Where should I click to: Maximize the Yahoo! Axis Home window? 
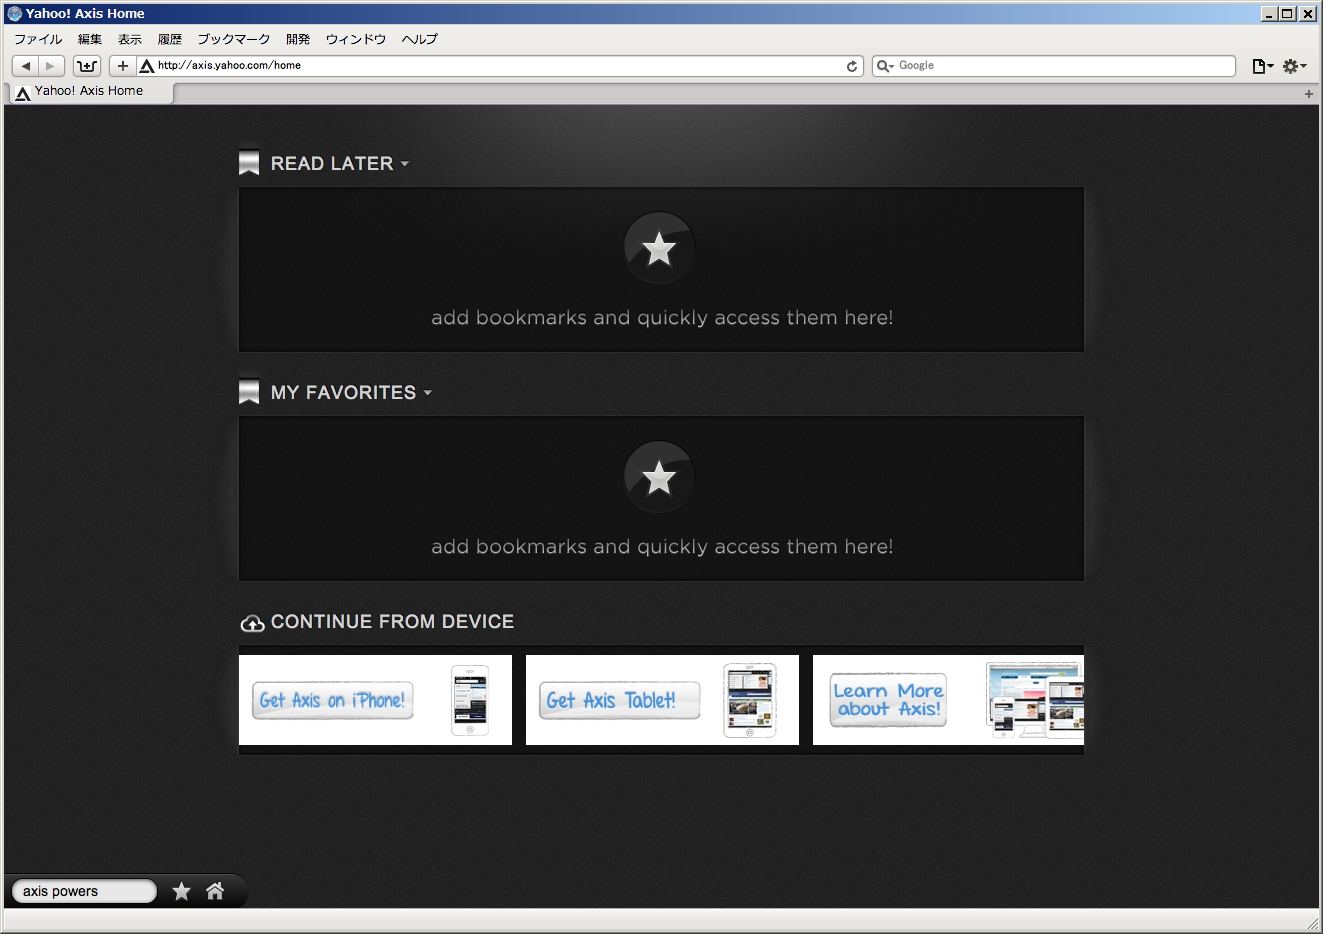(1288, 14)
